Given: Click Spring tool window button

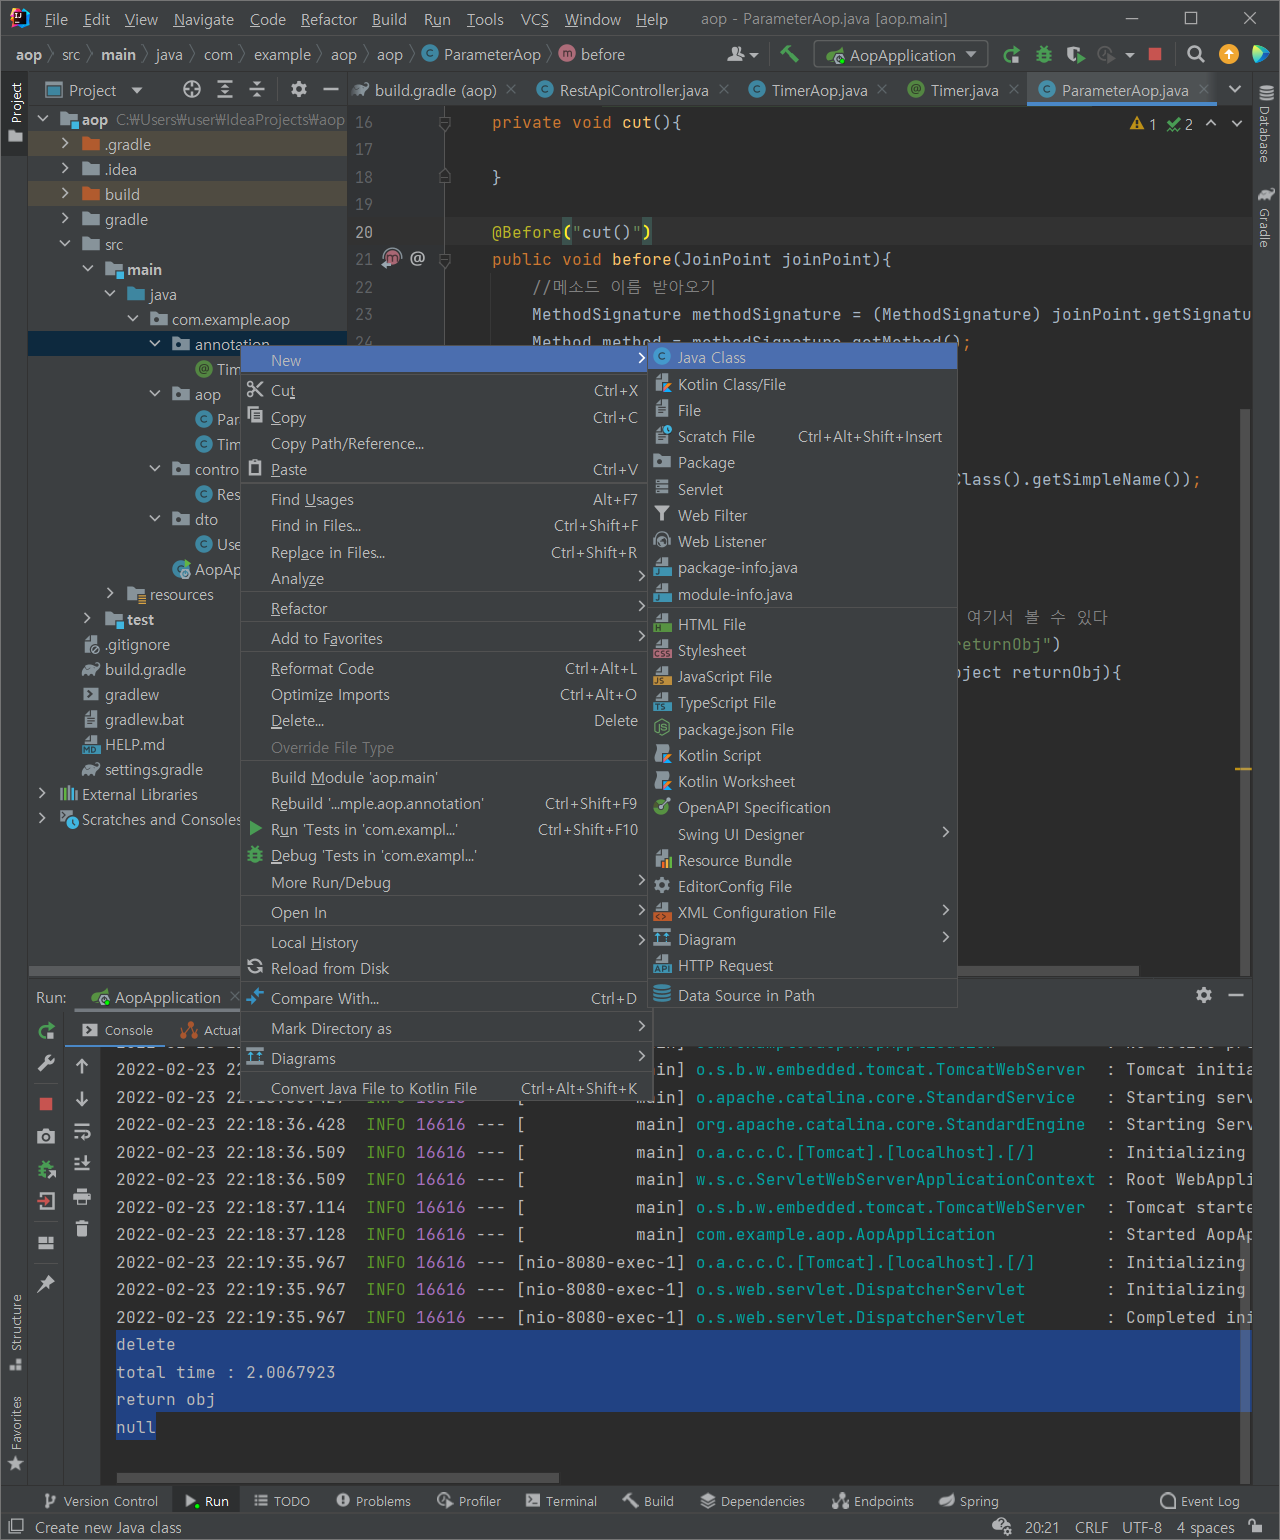Looking at the screenshot, I should pyautogui.click(x=969, y=1501).
